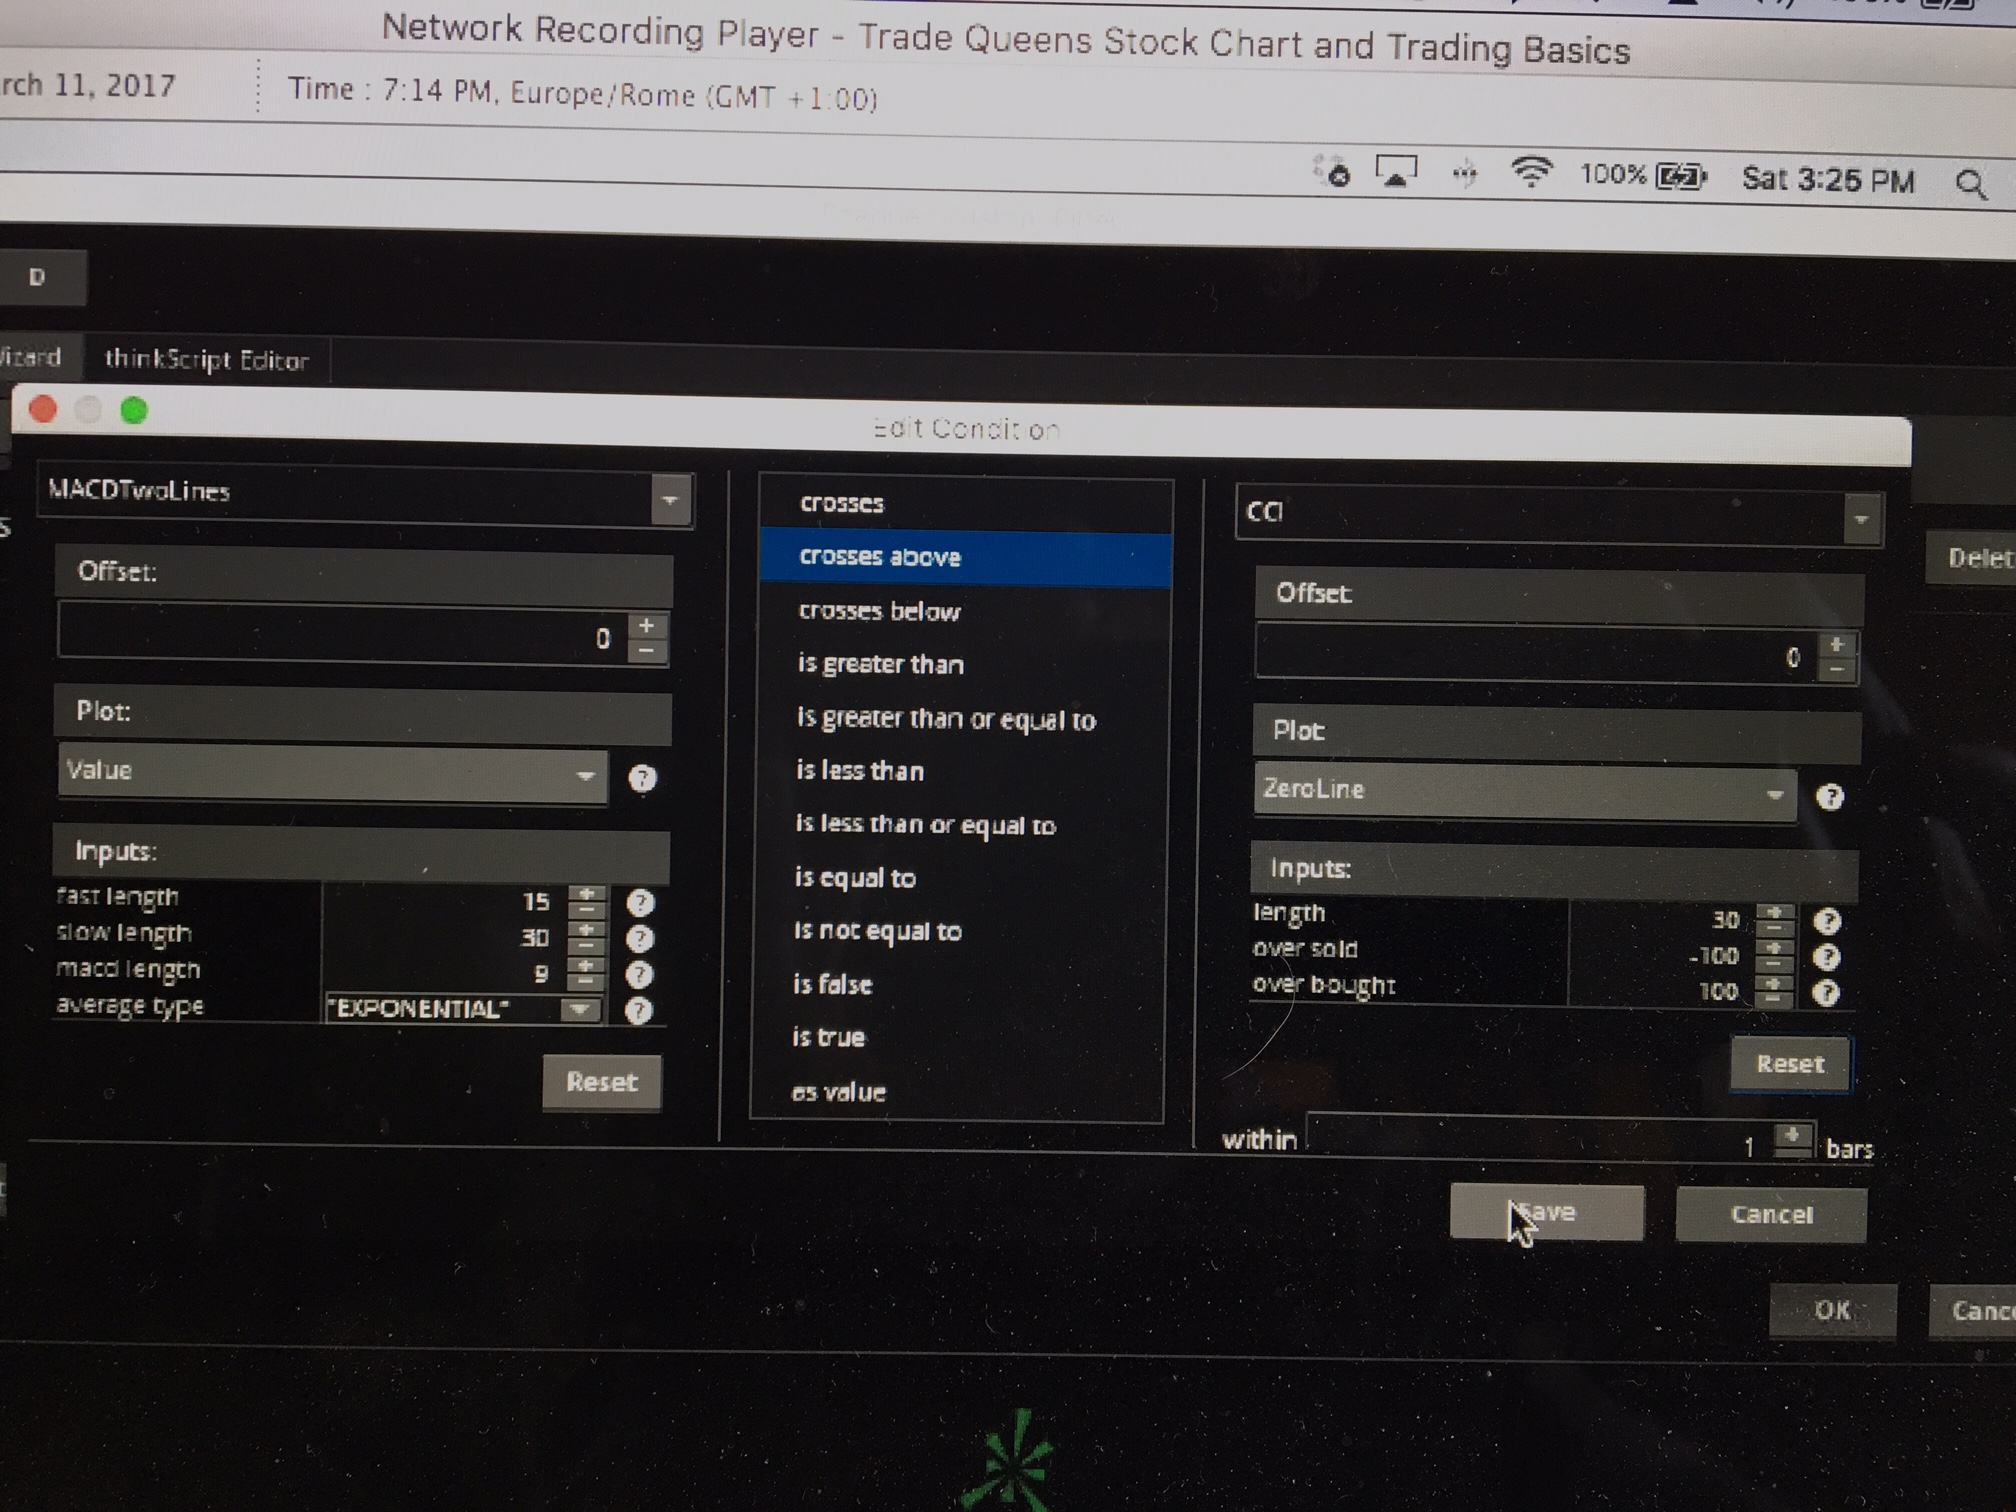Increment the fast length value stepper
2016x1512 pixels.
(587, 894)
